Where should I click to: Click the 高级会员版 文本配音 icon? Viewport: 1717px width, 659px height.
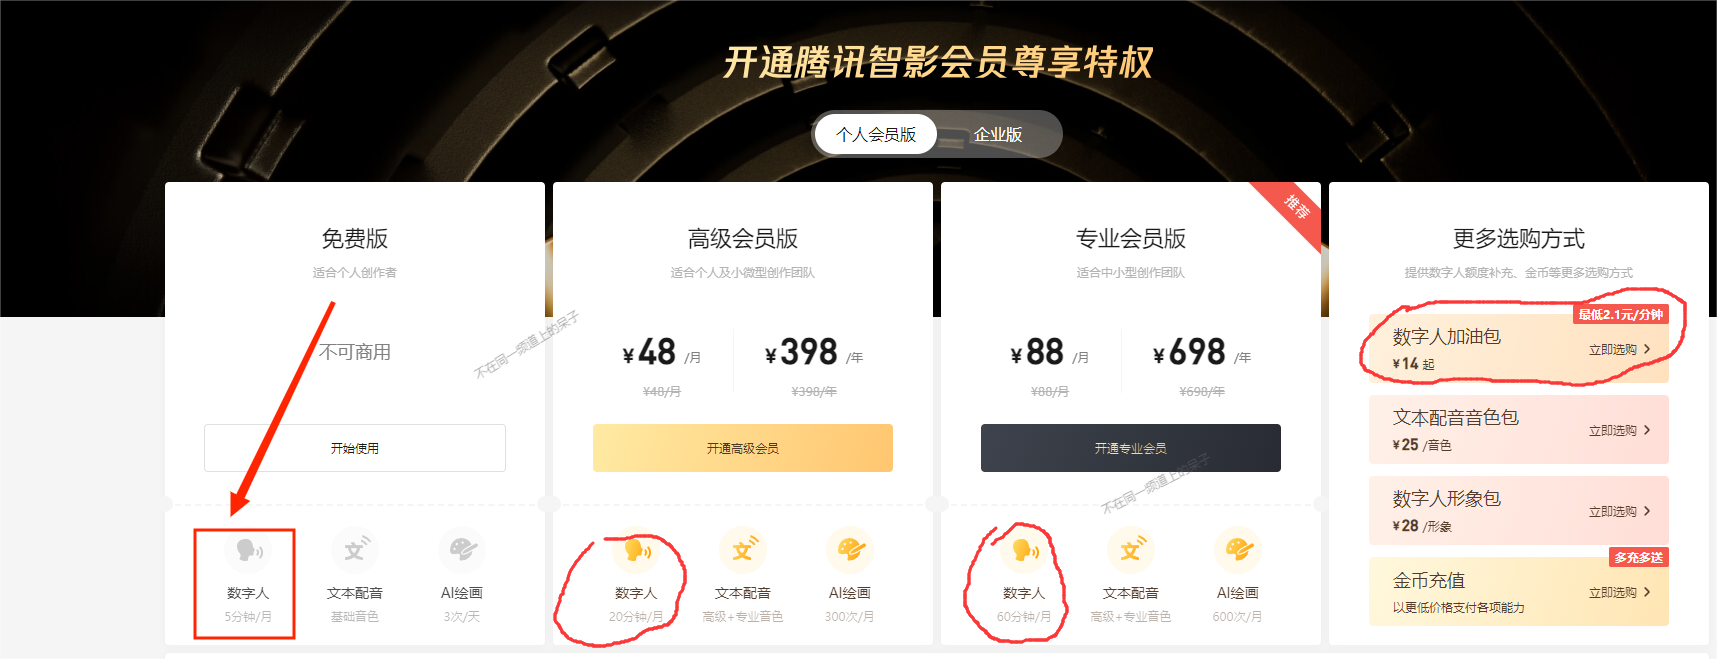click(x=743, y=550)
